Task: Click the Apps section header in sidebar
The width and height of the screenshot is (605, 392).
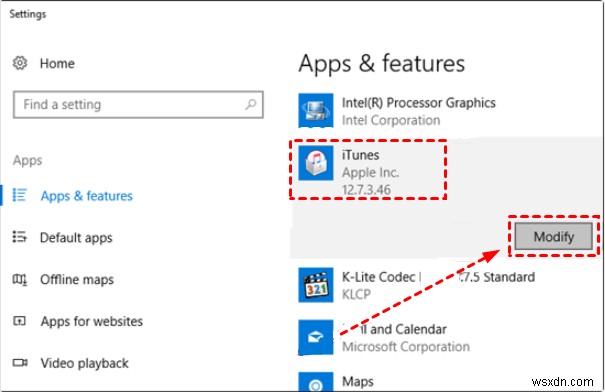Action: (27, 161)
